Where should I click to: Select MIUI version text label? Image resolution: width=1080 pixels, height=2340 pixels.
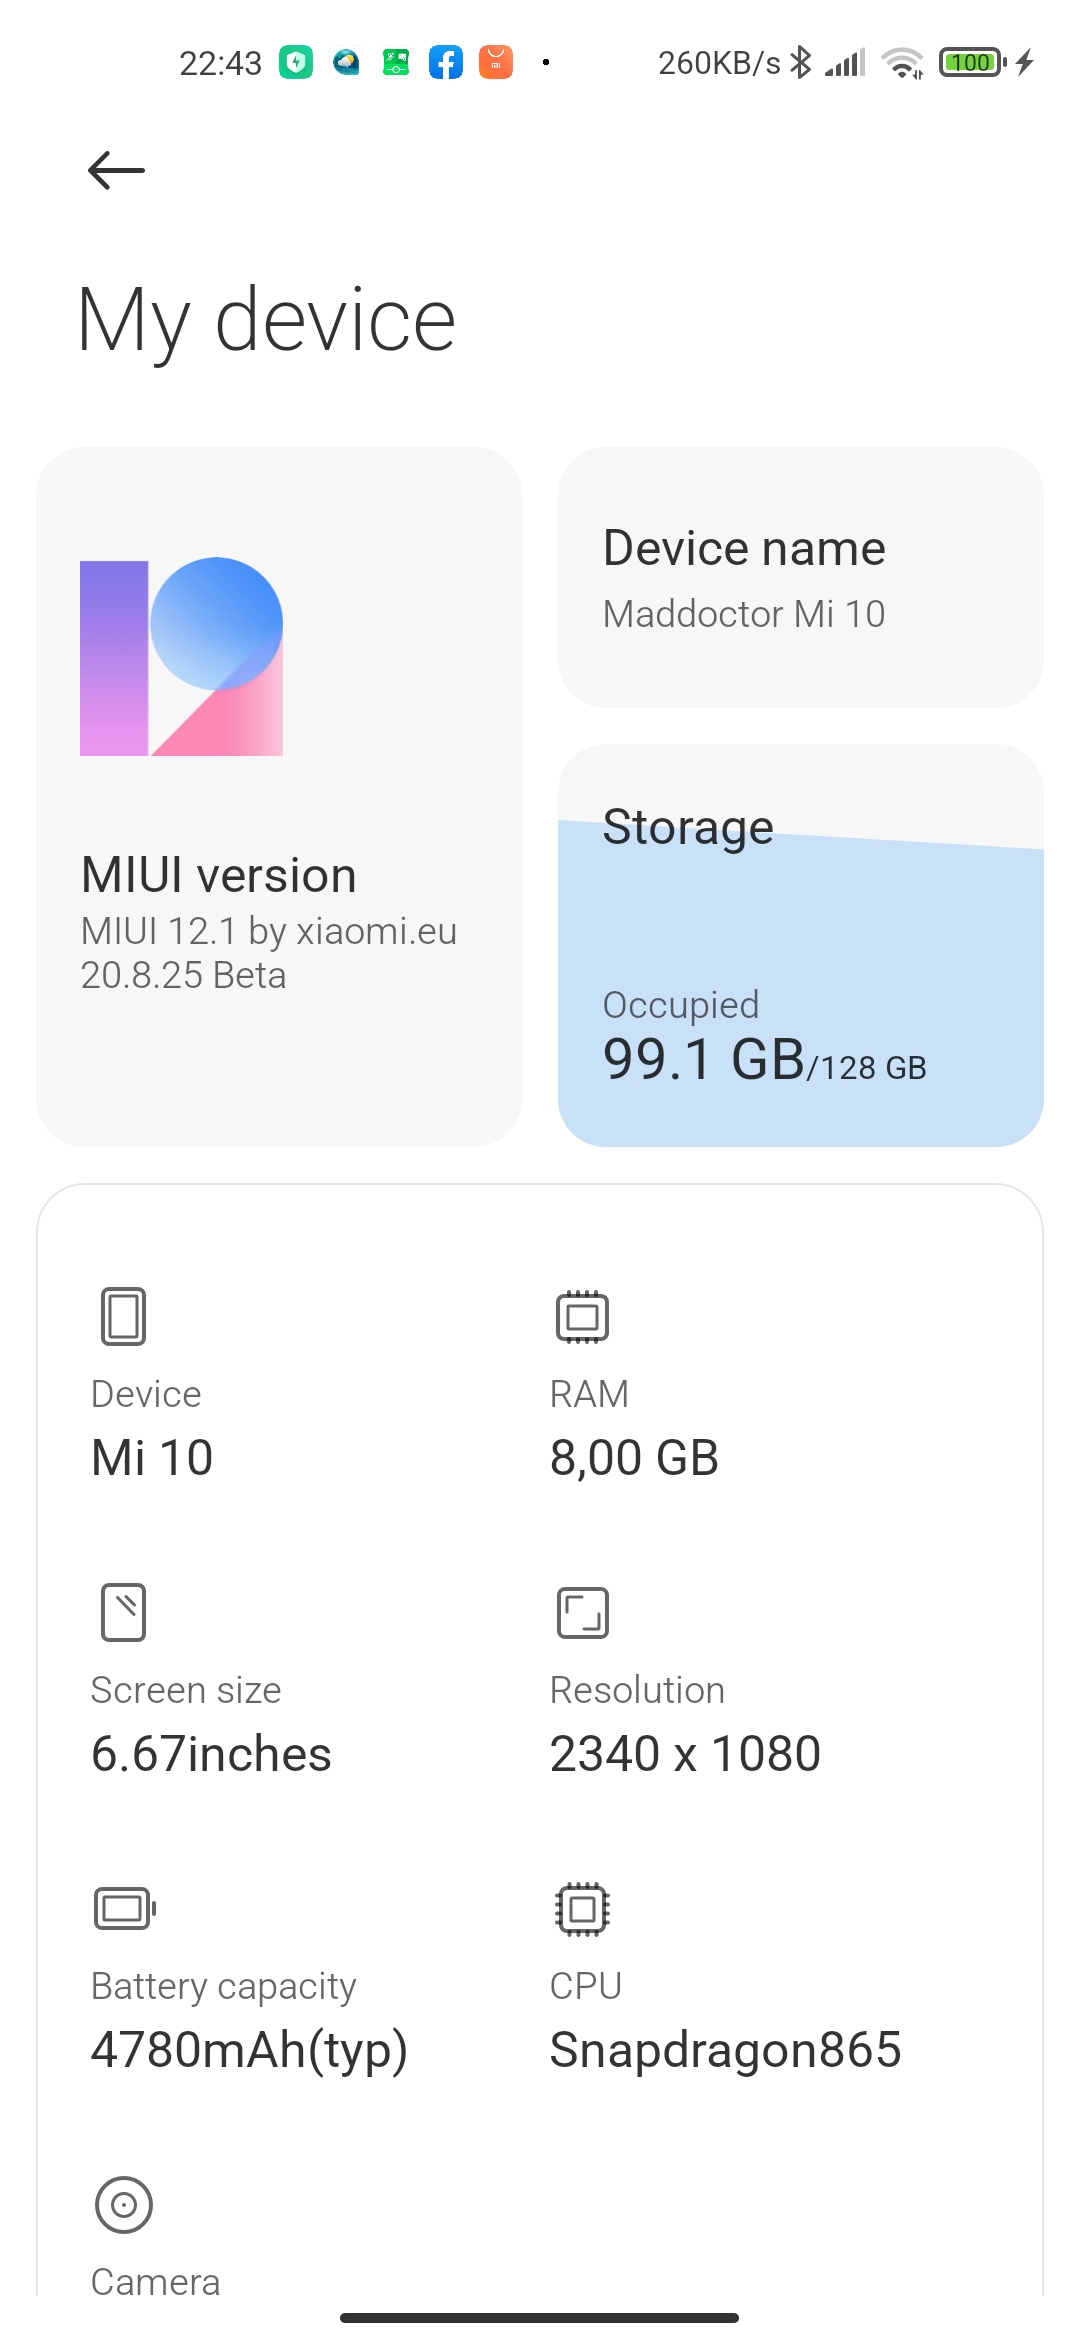[x=219, y=875]
